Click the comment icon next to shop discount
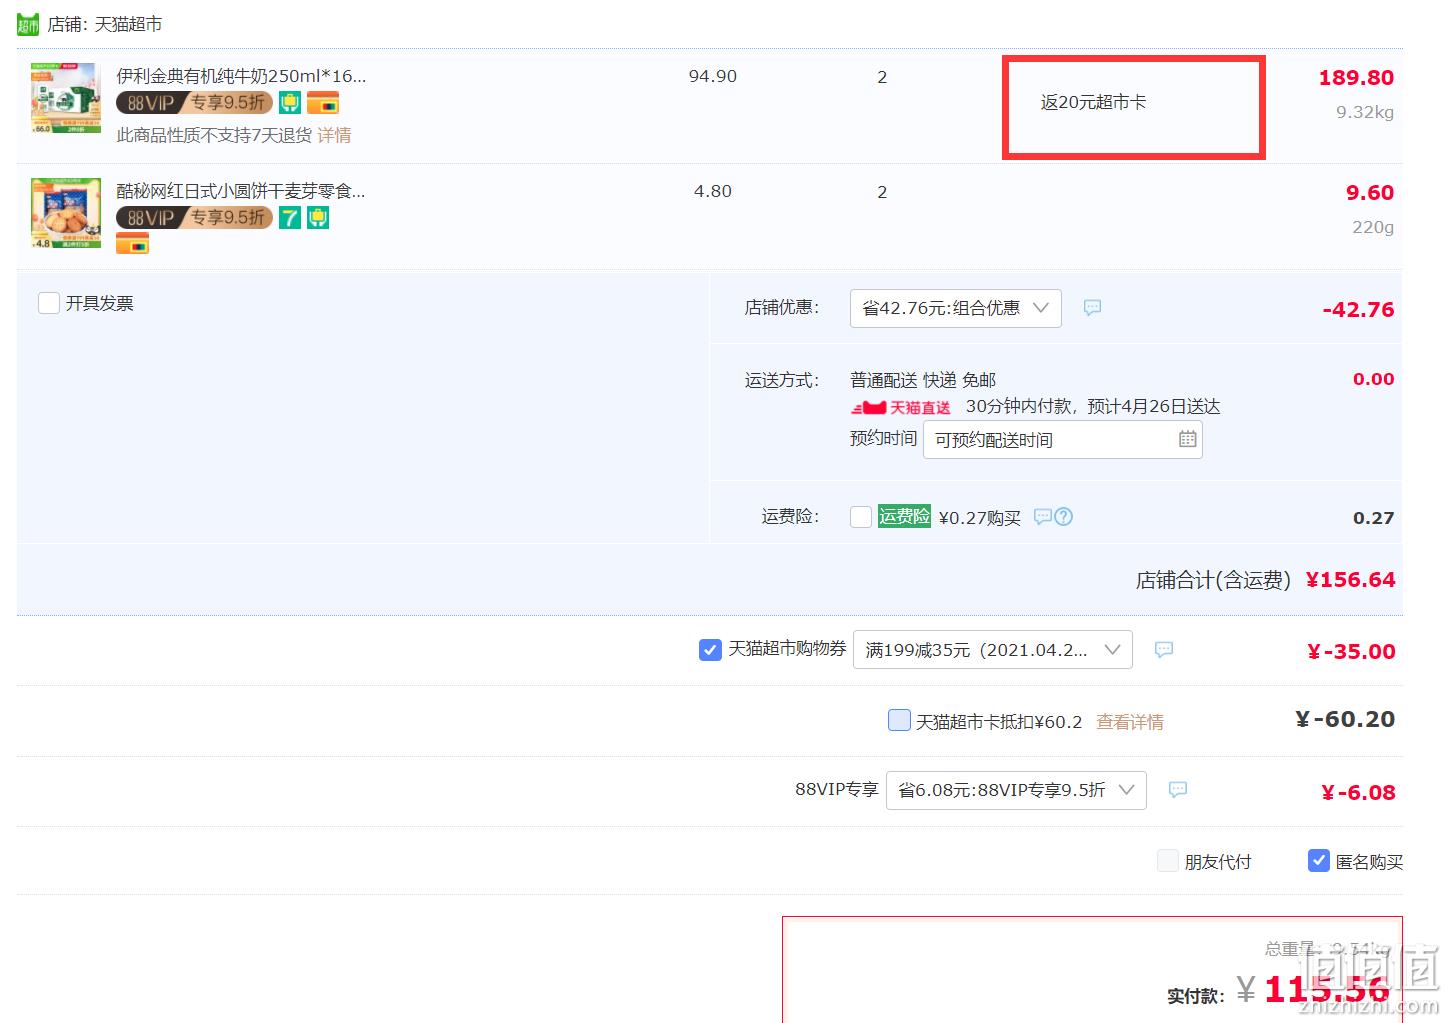Image resolution: width=1448 pixels, height=1023 pixels. (x=1092, y=308)
